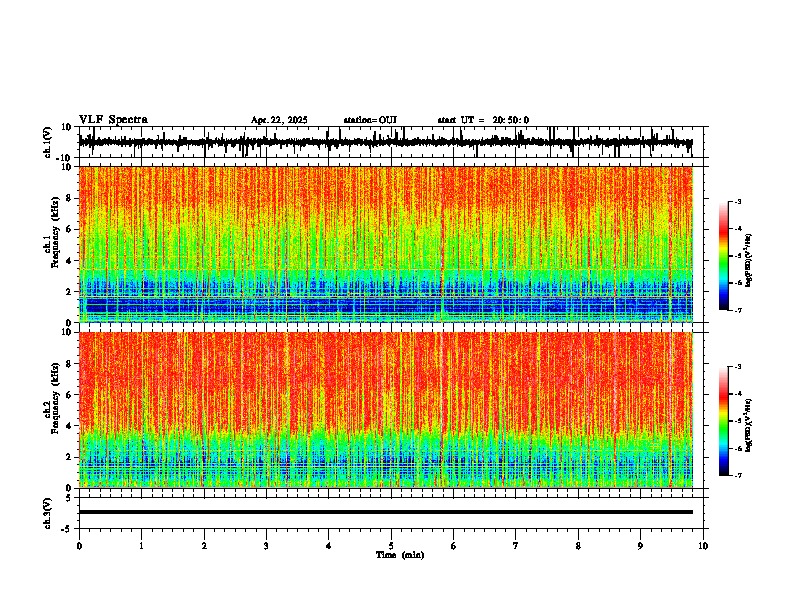Click the "8" kHz tick on ch.1 spectrogram

click(70, 198)
